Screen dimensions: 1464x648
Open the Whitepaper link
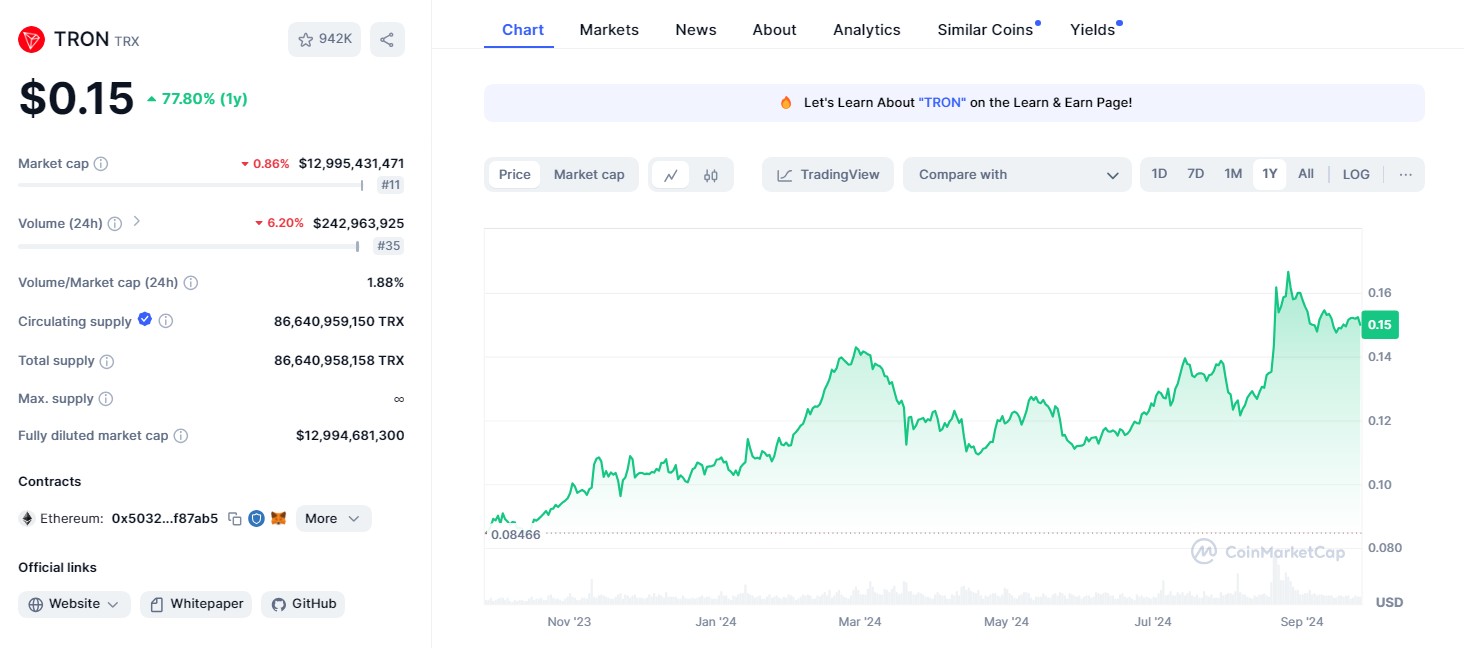click(196, 604)
